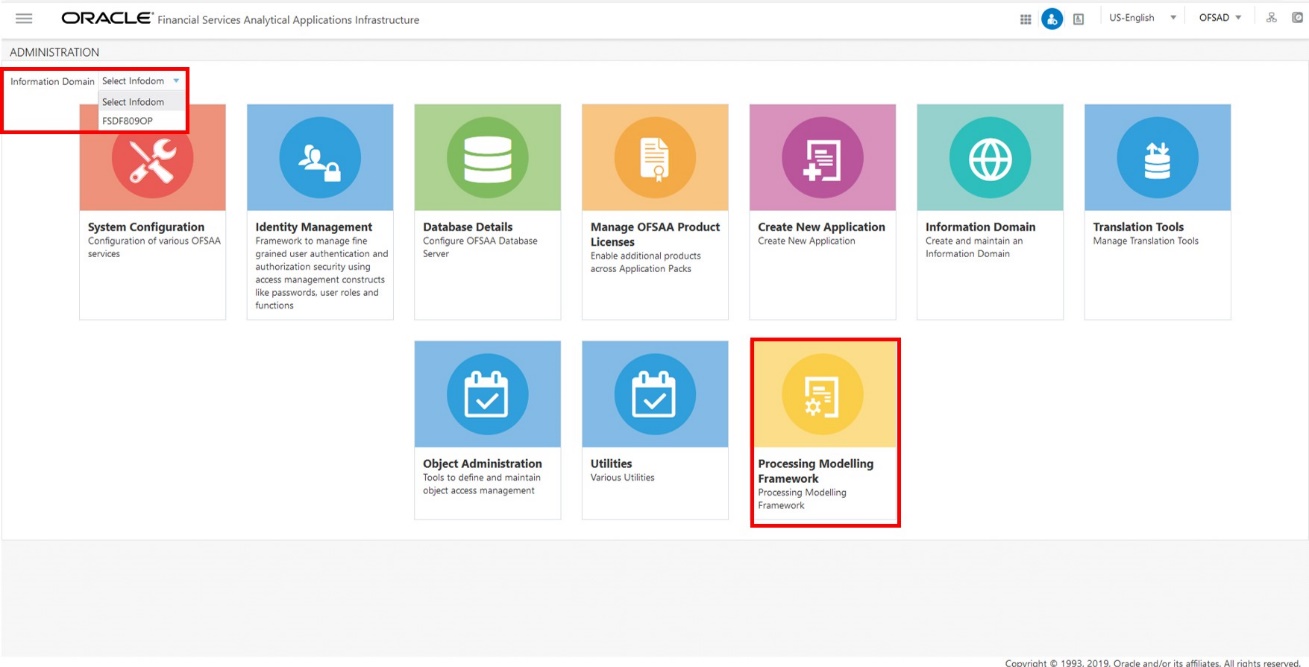Viewport: 1309px width, 667px height.
Task: Click 'Enable additional products across Application Packs' text
Action: click(x=645, y=262)
